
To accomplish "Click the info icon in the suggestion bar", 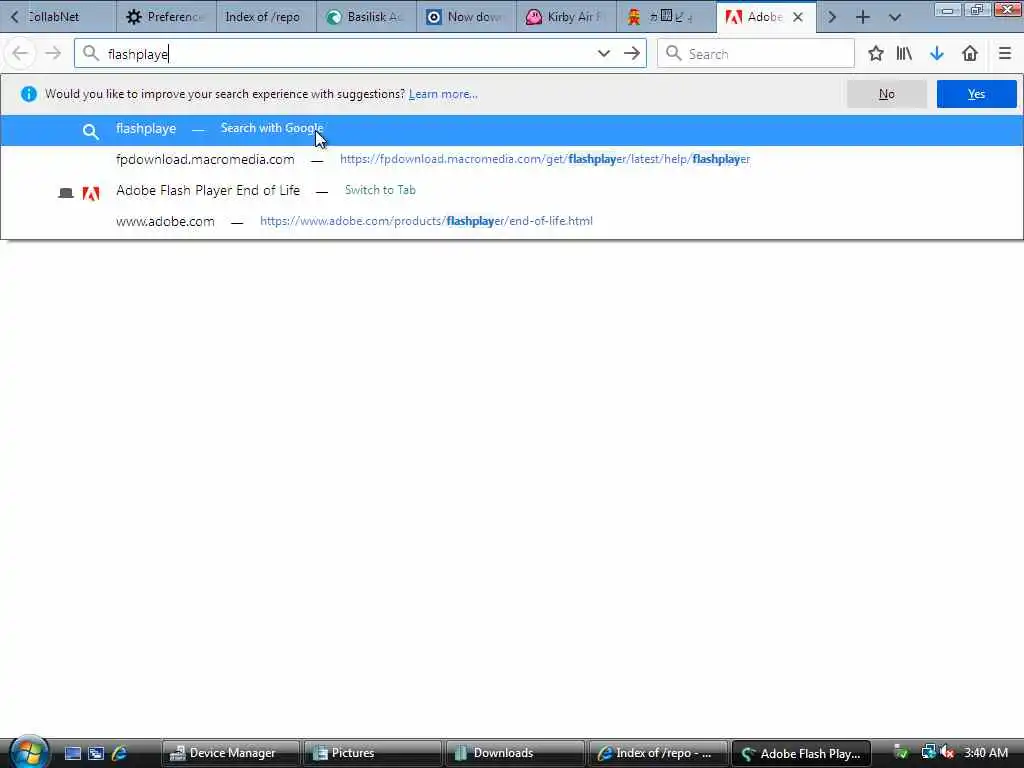I will tap(29, 94).
